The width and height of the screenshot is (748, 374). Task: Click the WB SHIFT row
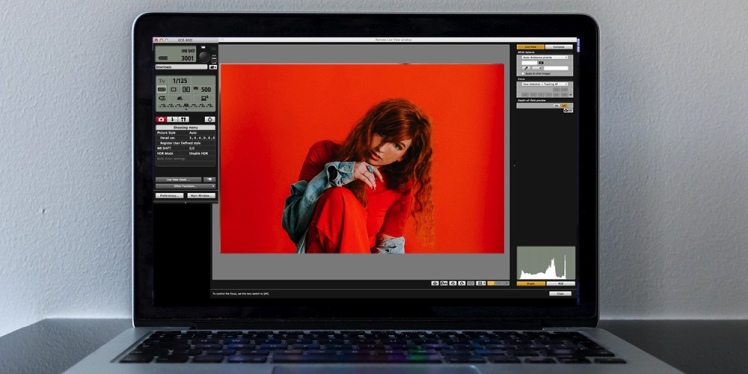coord(186,148)
